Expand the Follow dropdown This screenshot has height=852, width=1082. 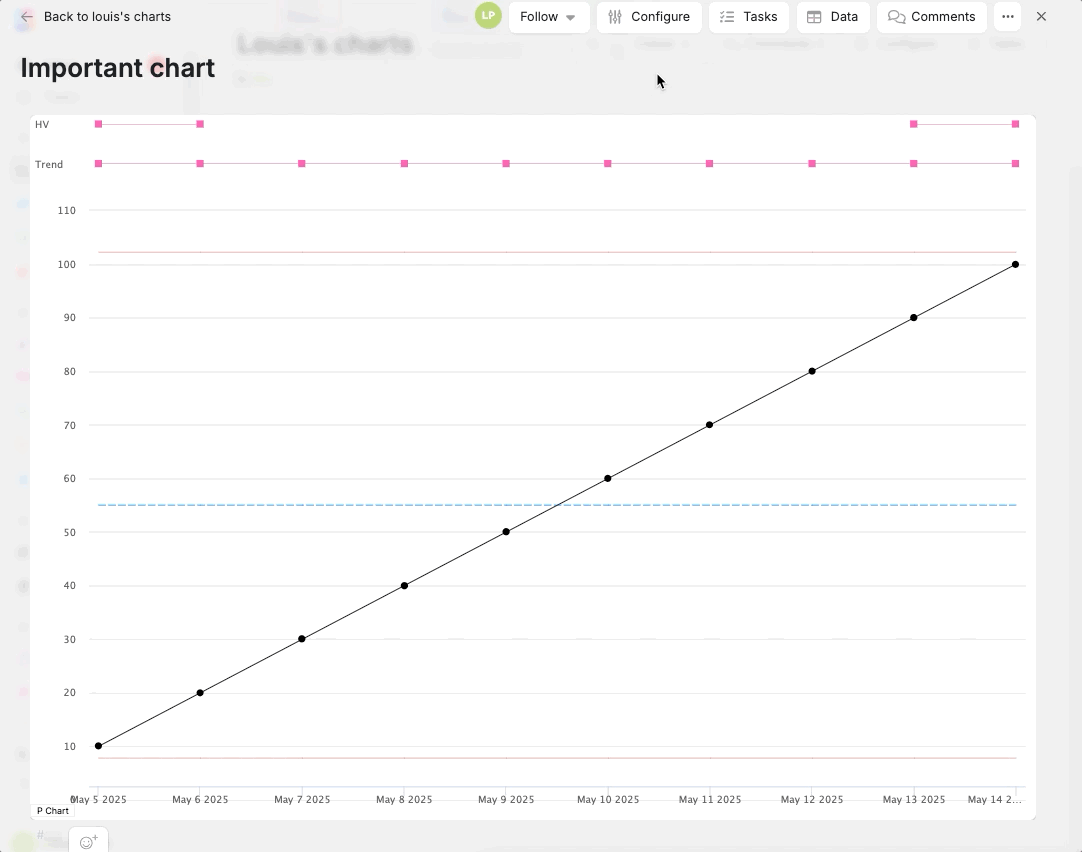(x=548, y=17)
